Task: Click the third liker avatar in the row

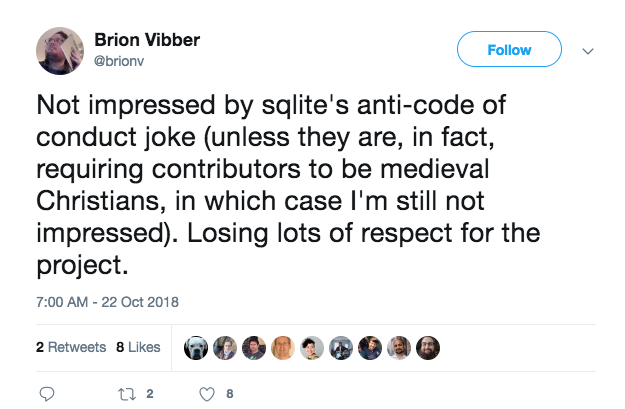Action: click(x=255, y=347)
